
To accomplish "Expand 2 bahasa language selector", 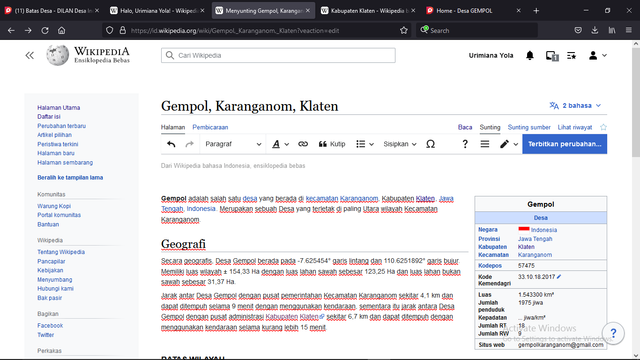I will click(x=576, y=106).
